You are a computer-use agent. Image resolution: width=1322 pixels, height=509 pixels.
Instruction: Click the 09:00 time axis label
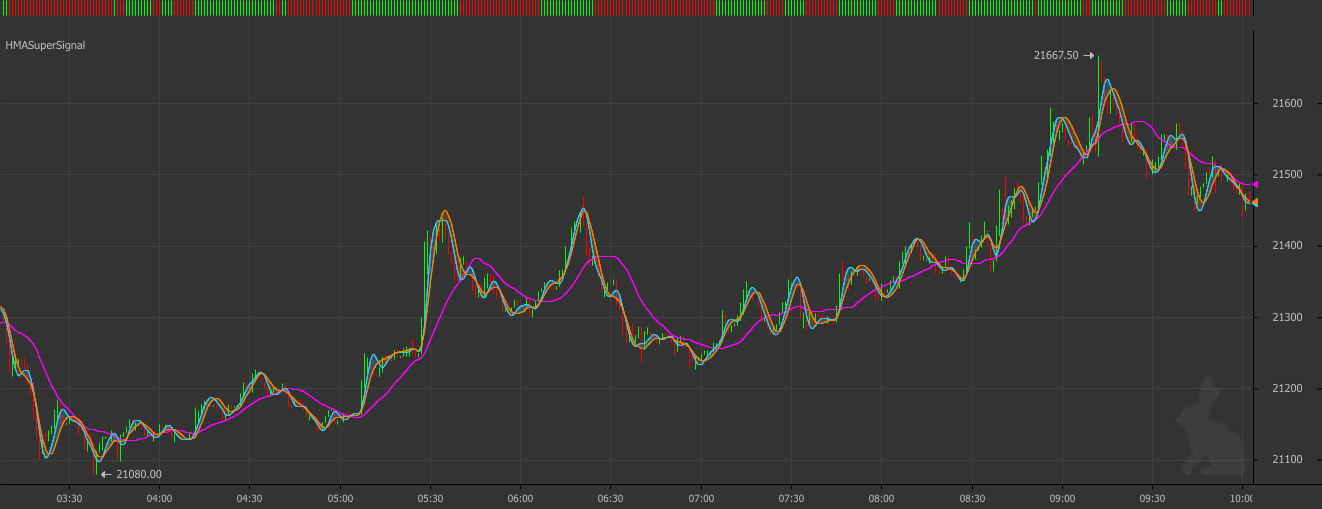1062,498
